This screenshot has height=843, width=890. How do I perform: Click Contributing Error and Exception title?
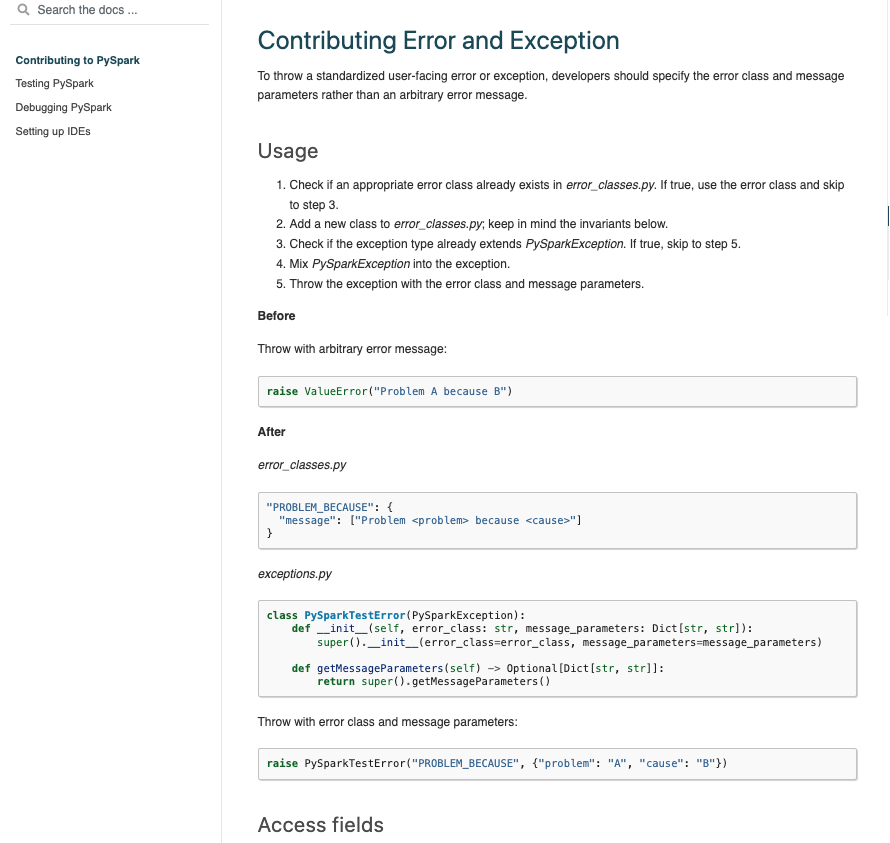pyautogui.click(x=438, y=41)
